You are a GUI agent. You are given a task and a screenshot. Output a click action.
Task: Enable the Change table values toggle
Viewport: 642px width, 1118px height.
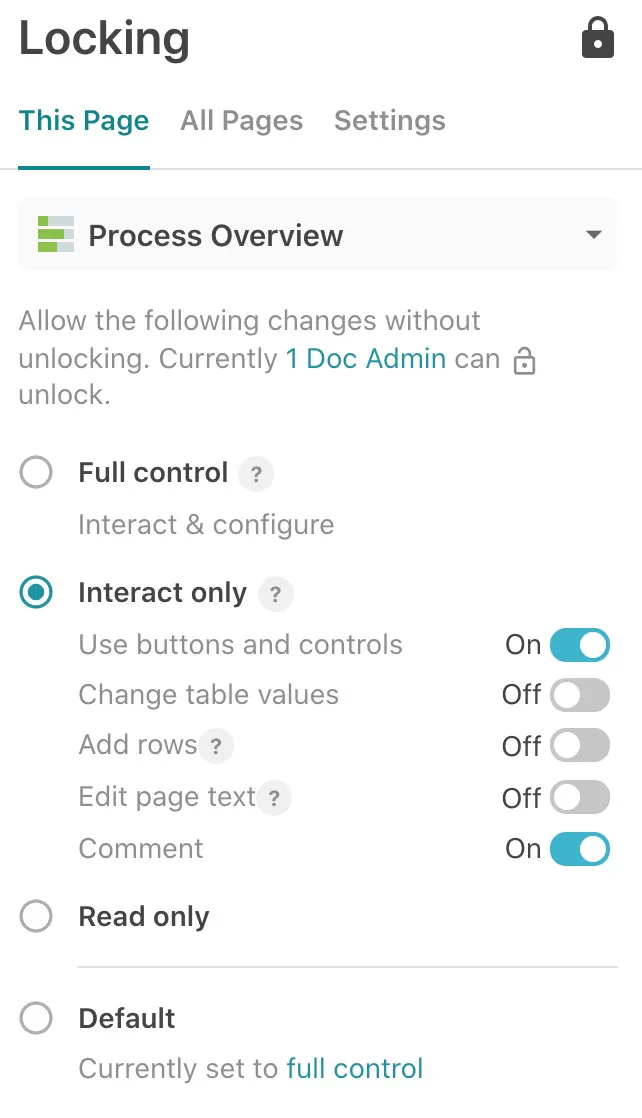coord(580,696)
